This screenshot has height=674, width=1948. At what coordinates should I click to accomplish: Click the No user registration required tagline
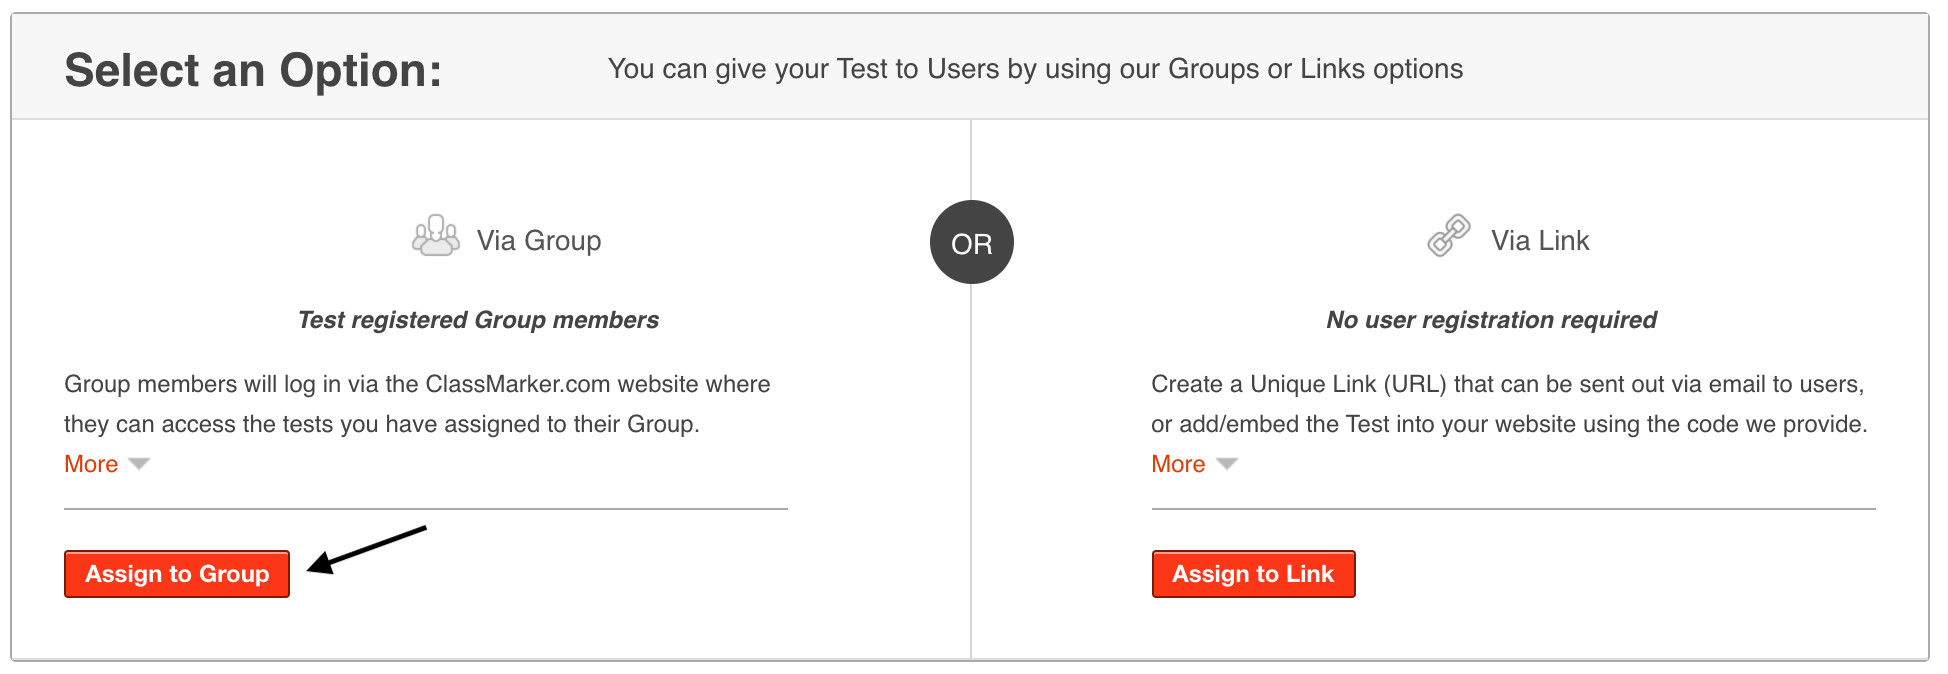1491,320
